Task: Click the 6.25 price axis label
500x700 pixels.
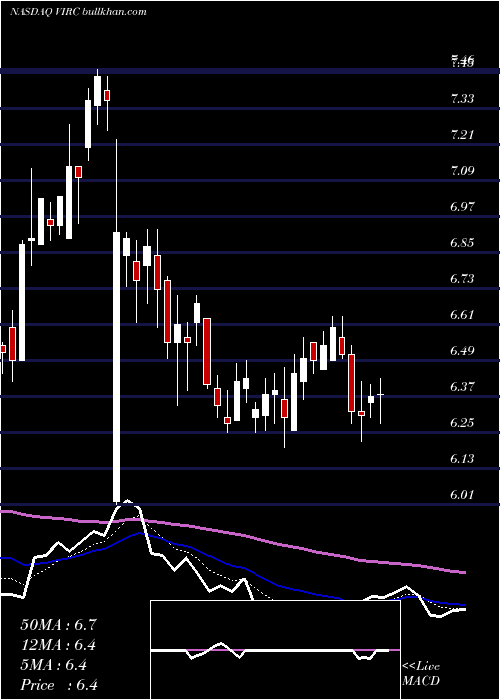Action: [462, 423]
